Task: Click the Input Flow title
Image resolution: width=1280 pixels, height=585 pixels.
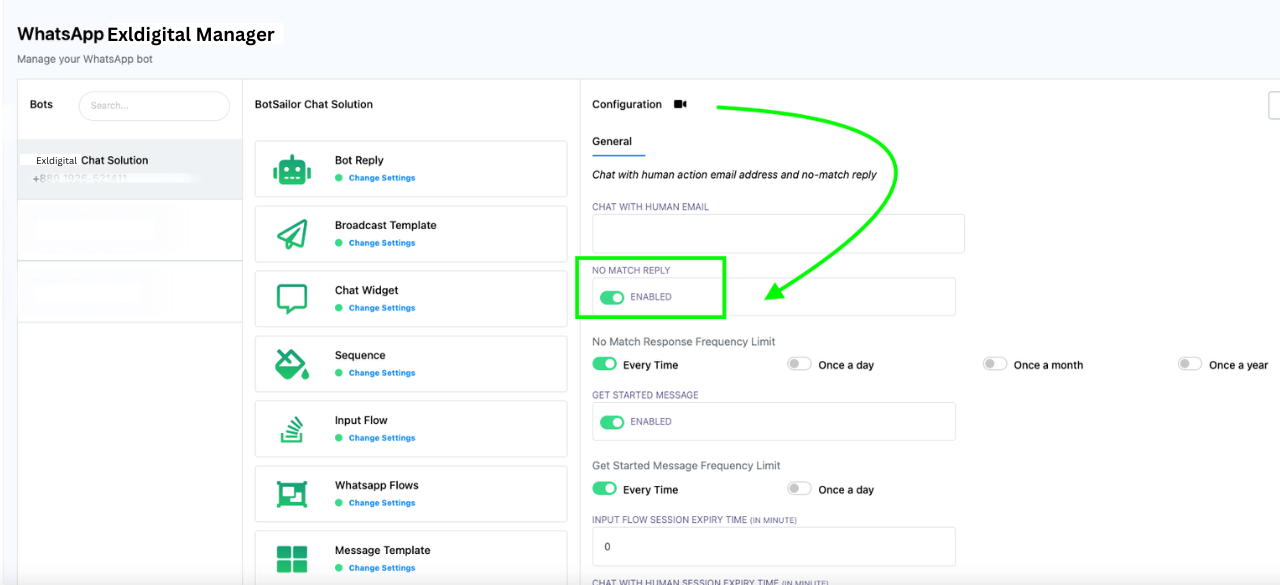Action: pos(361,420)
